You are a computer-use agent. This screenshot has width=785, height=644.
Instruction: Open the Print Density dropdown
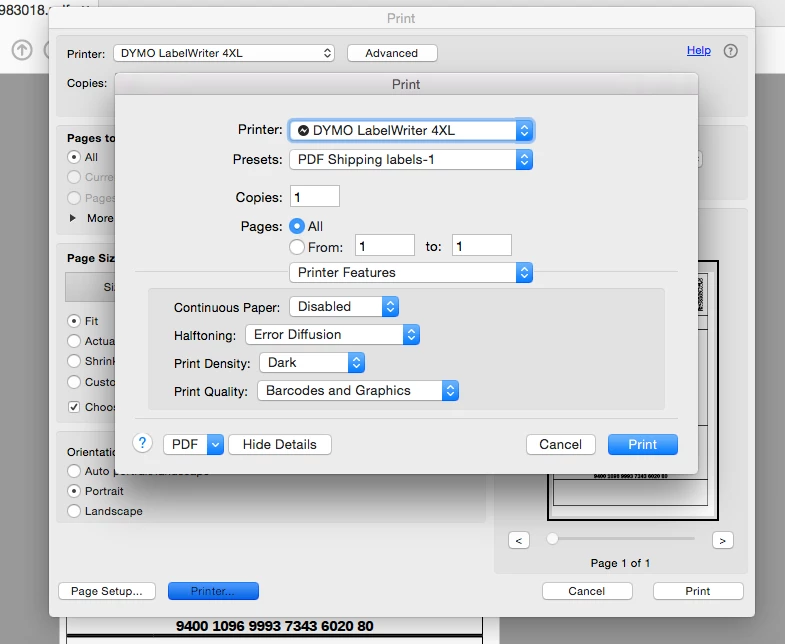pos(312,363)
